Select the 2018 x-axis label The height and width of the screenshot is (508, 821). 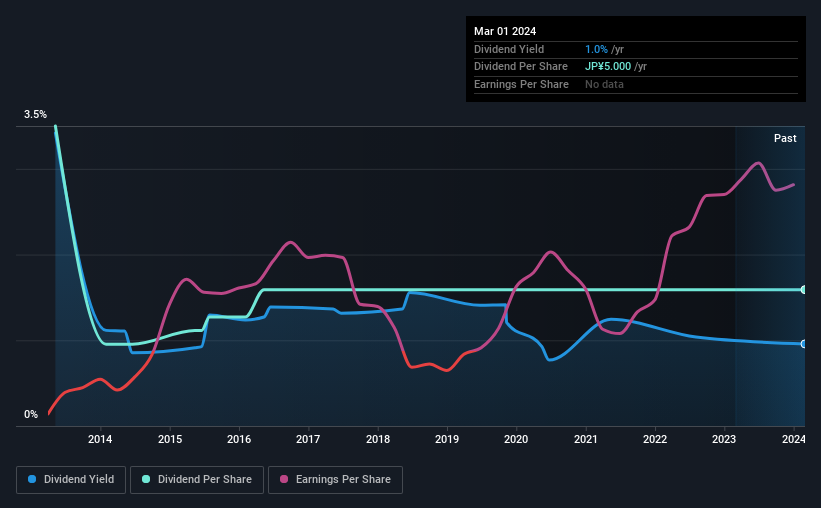[x=378, y=439]
